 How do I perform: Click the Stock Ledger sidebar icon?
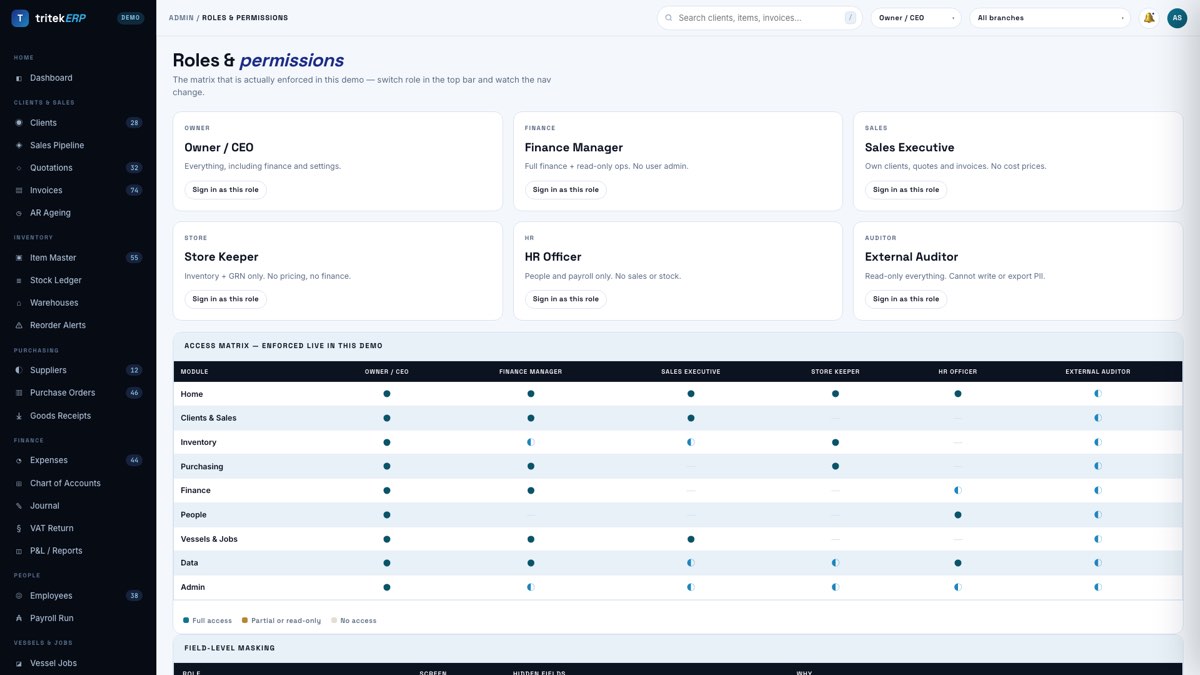19,280
